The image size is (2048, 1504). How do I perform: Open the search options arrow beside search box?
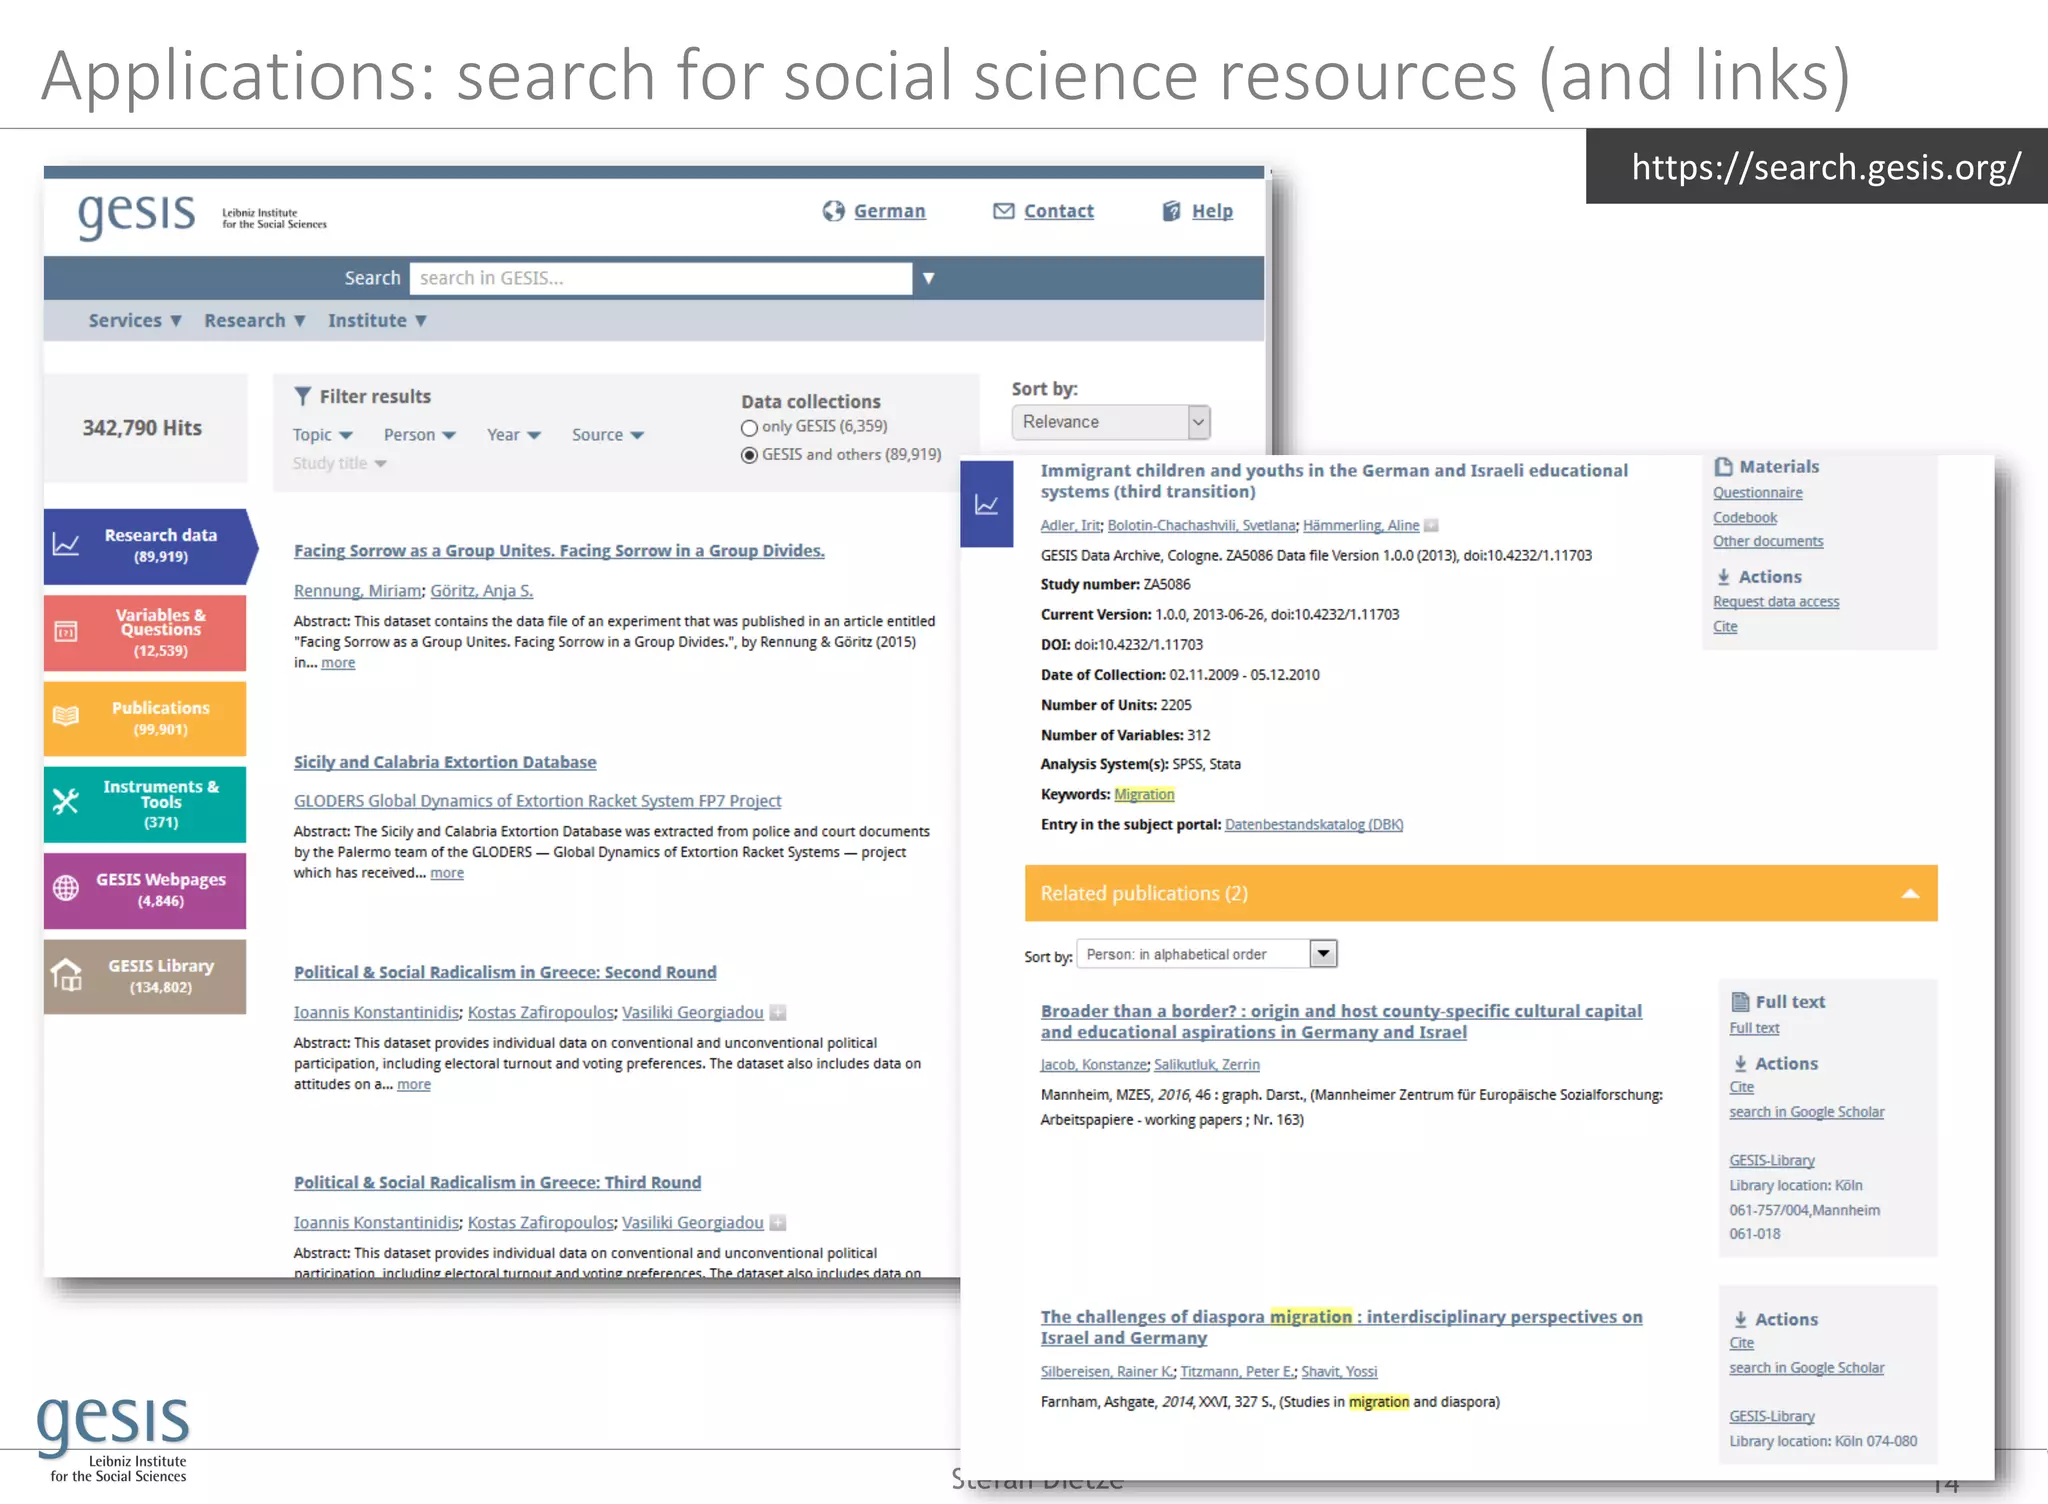pos(929,278)
